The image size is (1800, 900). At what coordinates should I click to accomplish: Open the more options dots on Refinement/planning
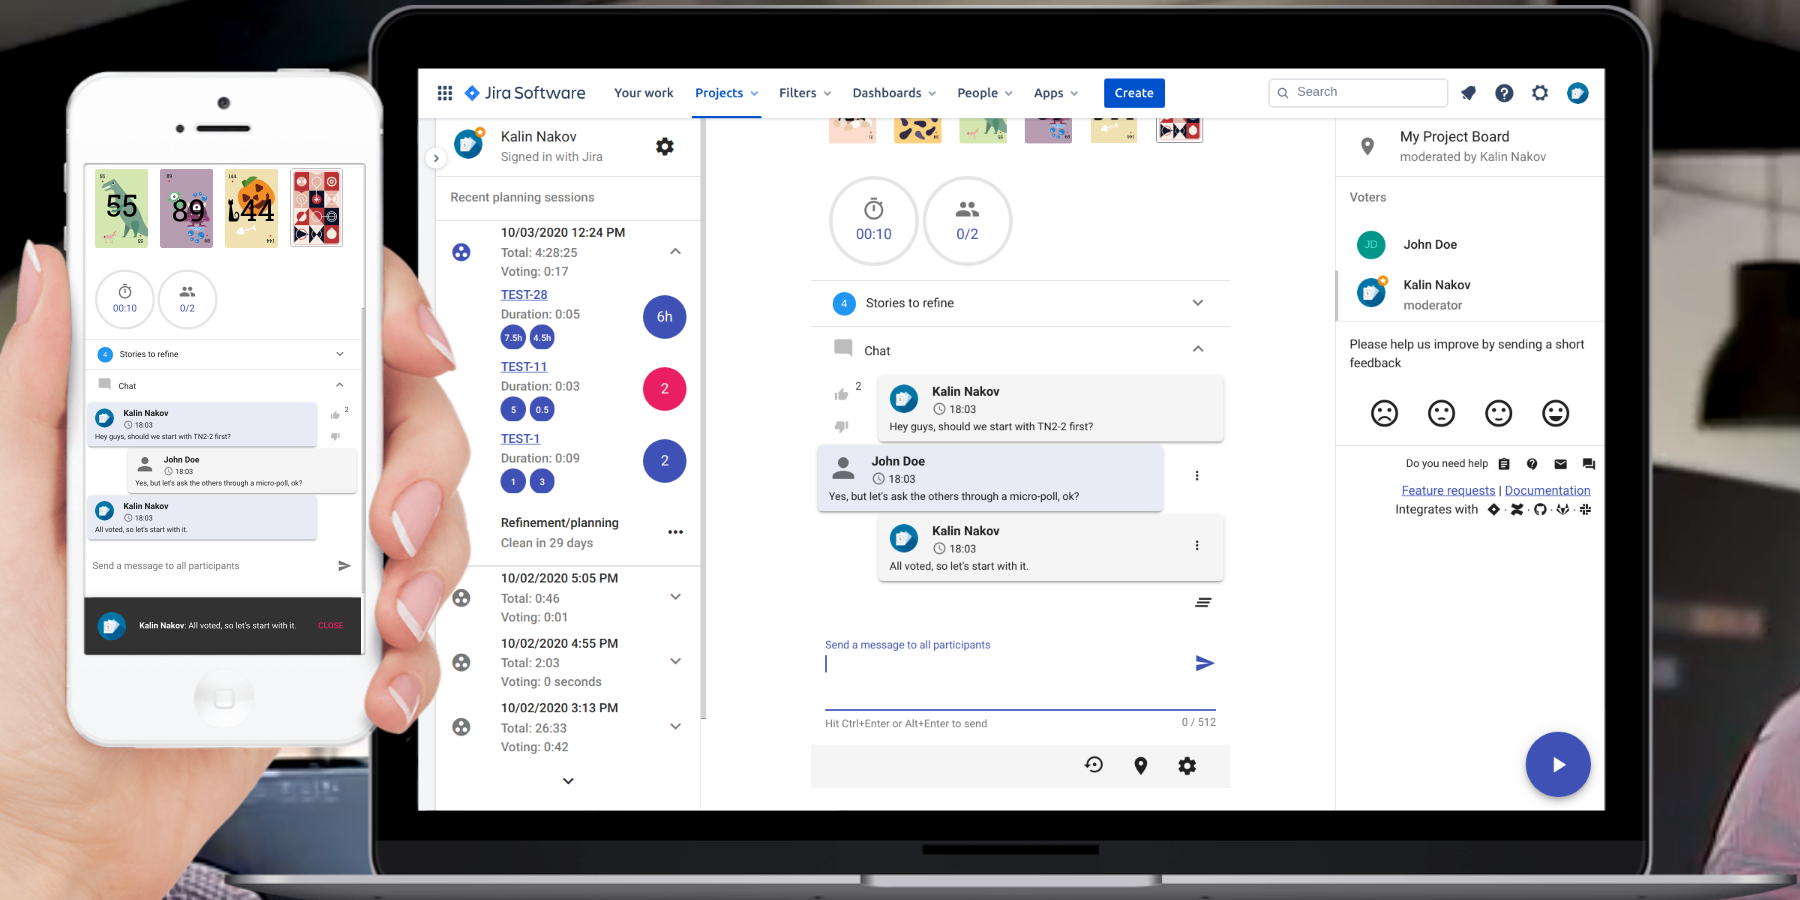(676, 532)
